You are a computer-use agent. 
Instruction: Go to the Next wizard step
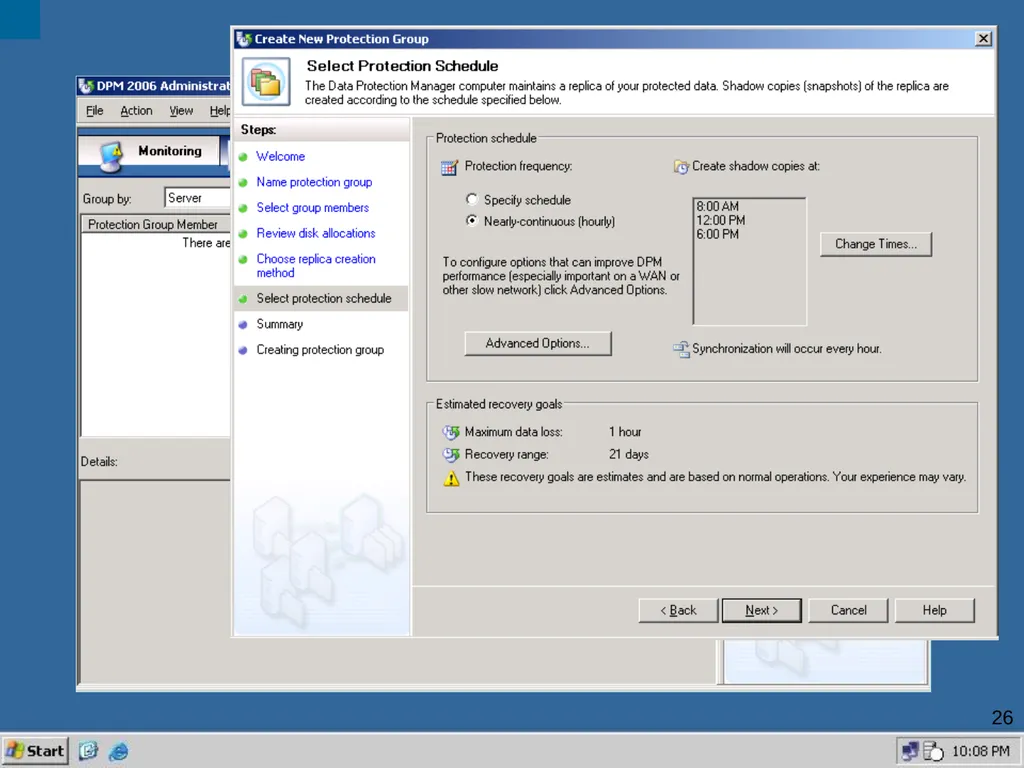[761, 611]
